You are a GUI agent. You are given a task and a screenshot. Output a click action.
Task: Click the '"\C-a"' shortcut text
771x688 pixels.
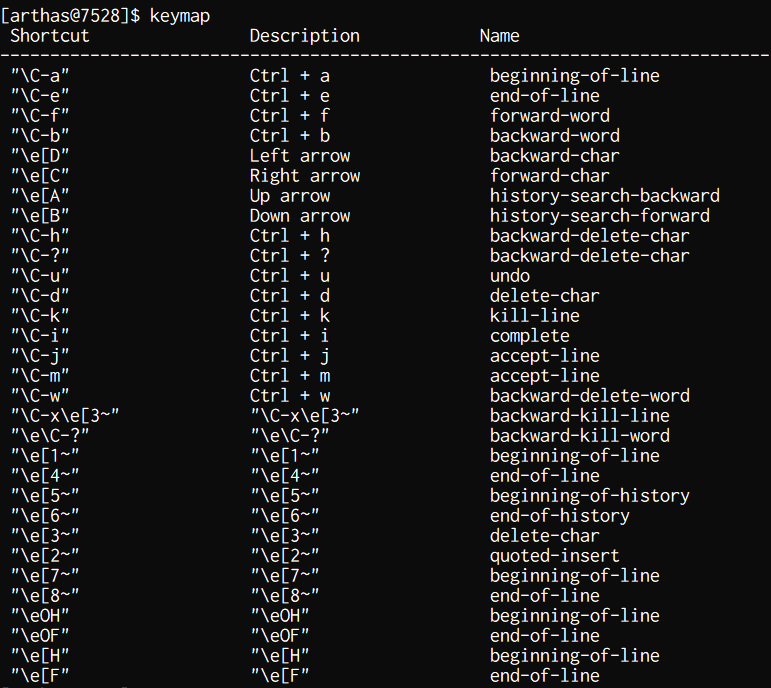[x=40, y=75]
